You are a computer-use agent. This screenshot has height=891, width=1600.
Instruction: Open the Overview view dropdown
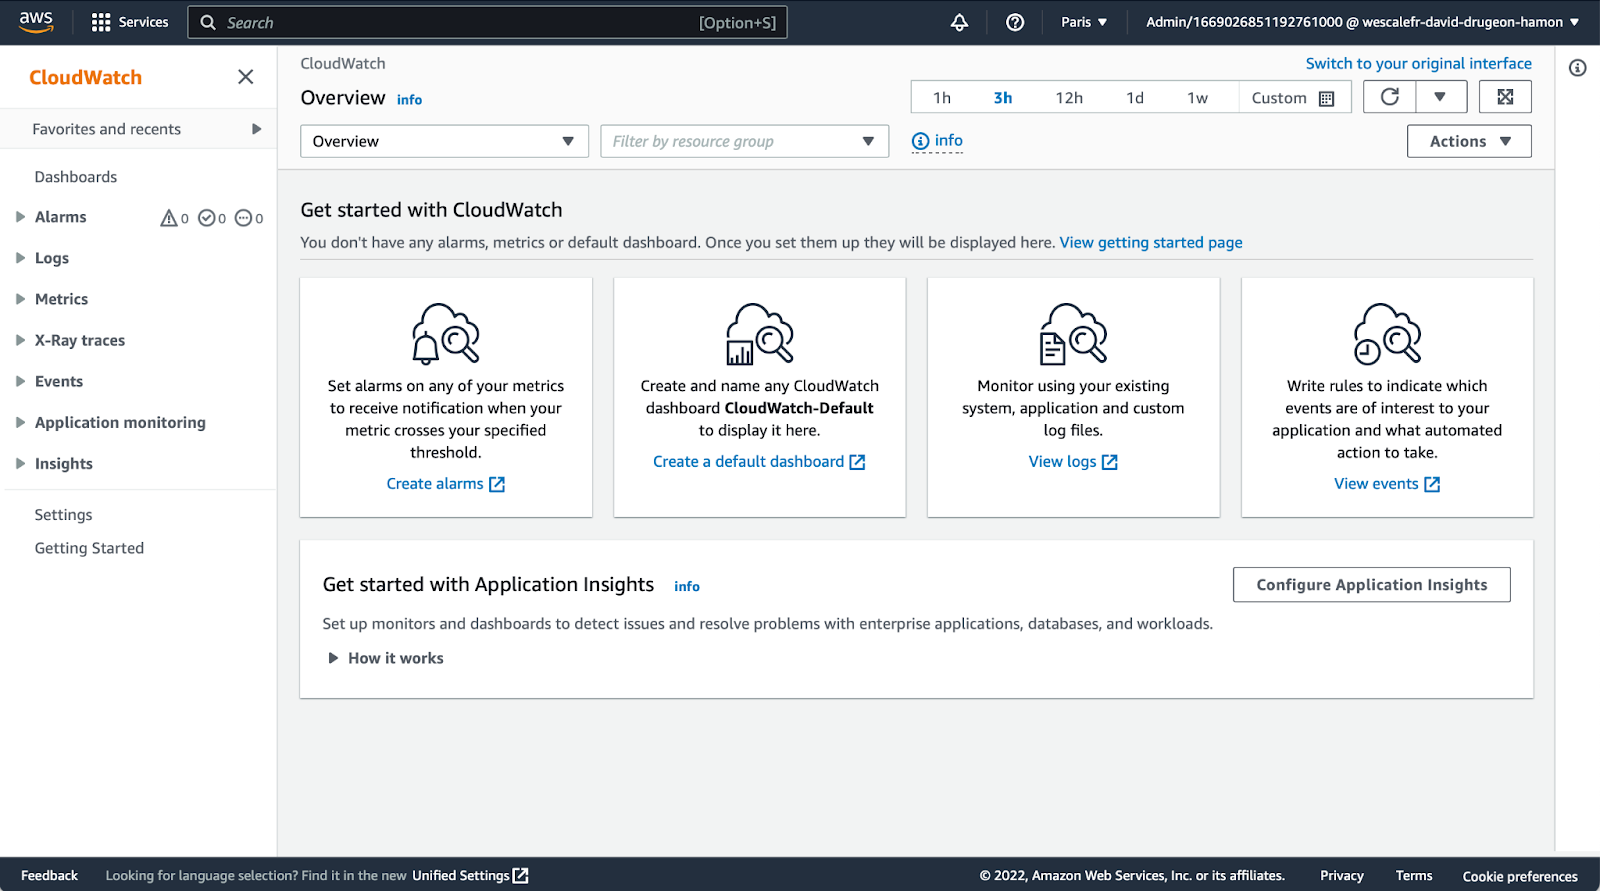pos(444,141)
